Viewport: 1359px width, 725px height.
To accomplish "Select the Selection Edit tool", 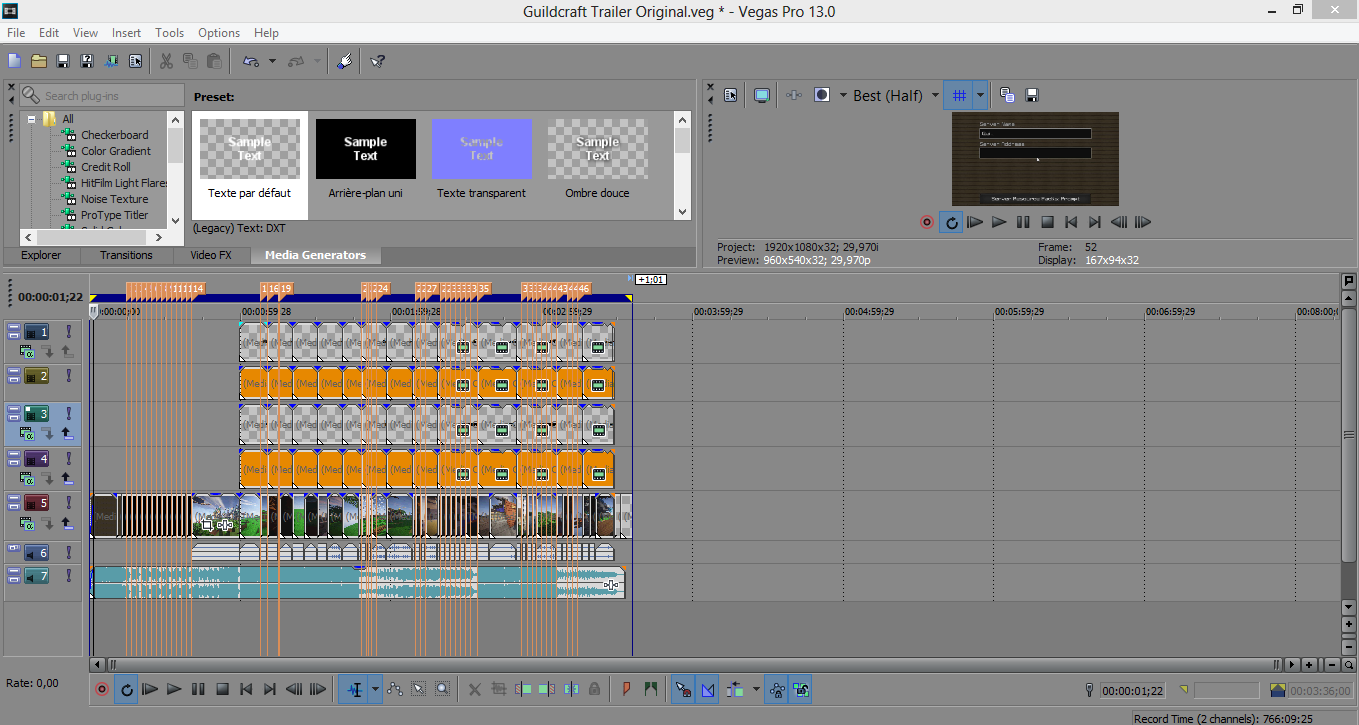I will pyautogui.click(x=419, y=689).
